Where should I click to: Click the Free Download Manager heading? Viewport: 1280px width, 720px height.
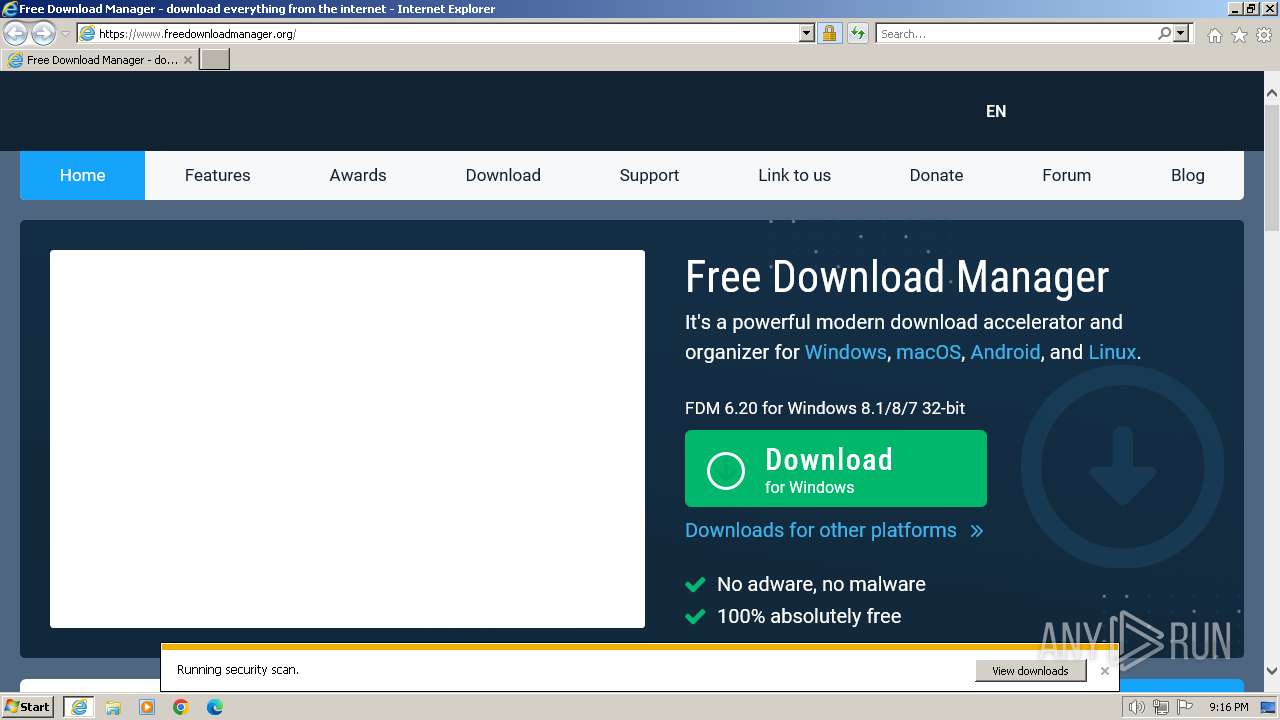(x=897, y=277)
